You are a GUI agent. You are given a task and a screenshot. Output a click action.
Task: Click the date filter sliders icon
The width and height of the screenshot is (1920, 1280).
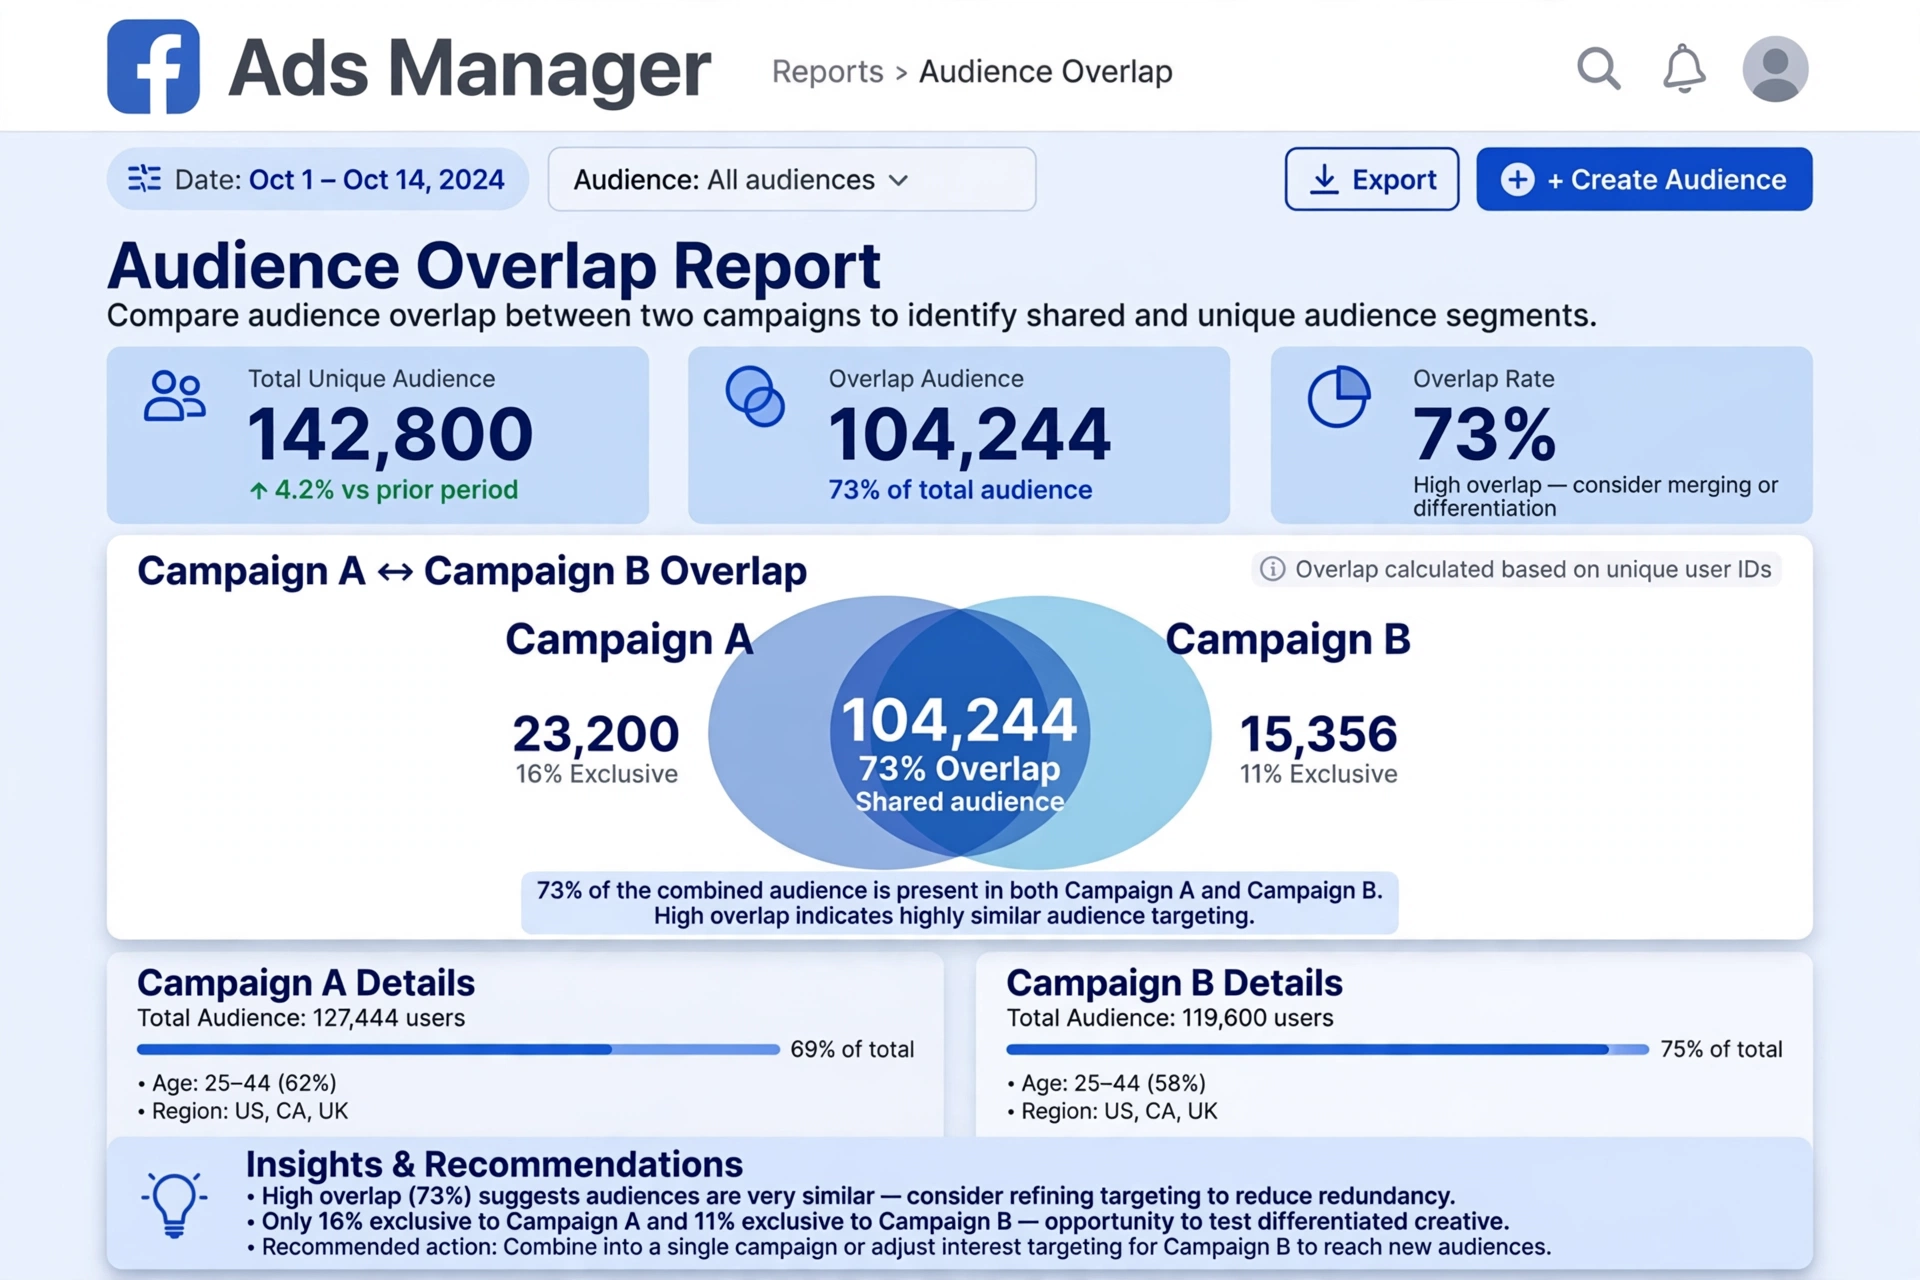point(145,179)
